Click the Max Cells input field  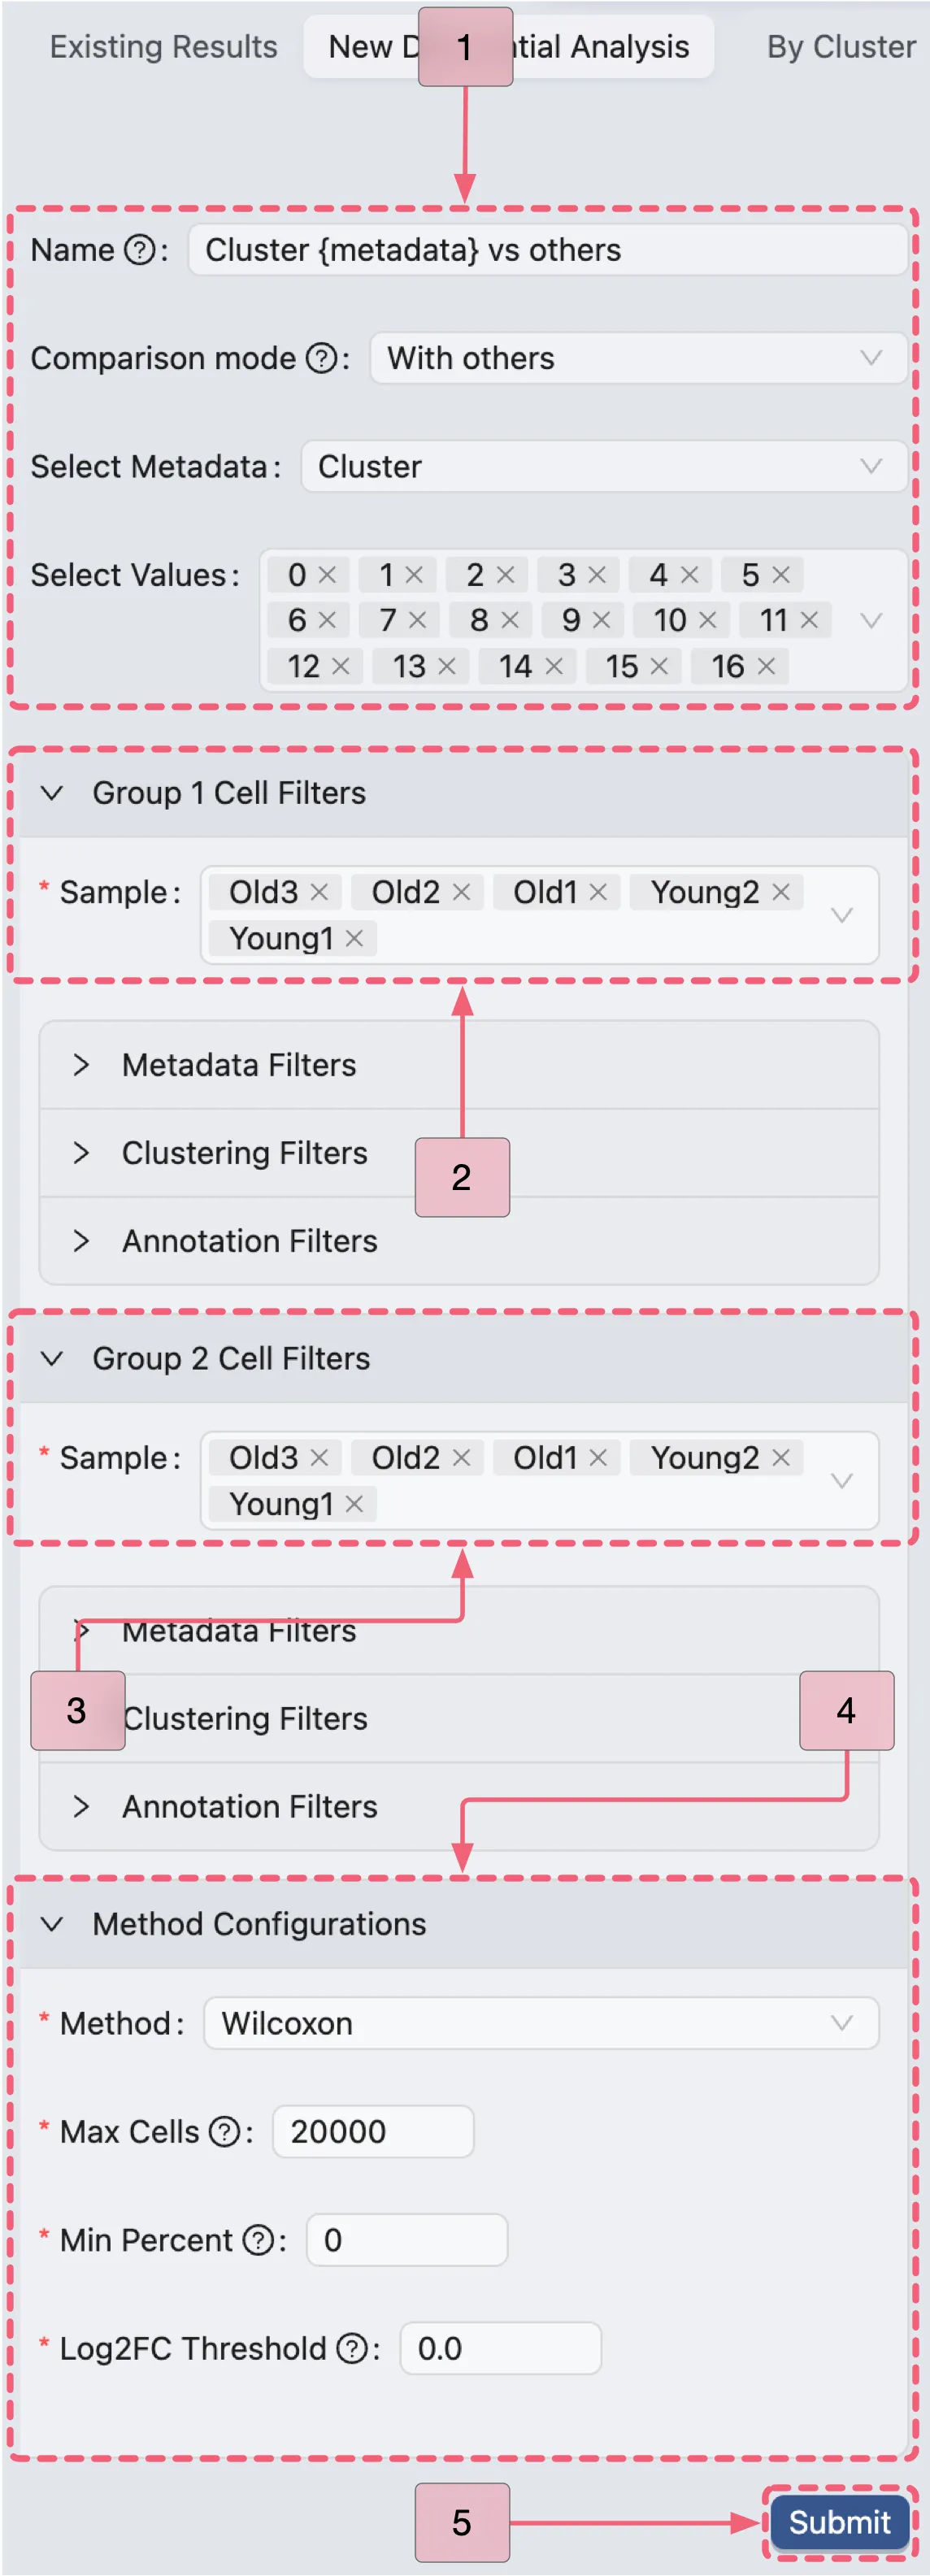coord(372,2131)
